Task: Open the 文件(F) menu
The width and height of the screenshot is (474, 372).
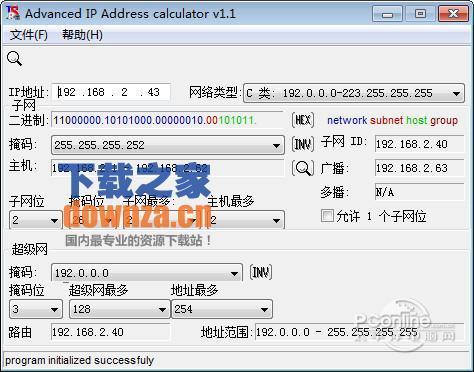Action: 28,35
